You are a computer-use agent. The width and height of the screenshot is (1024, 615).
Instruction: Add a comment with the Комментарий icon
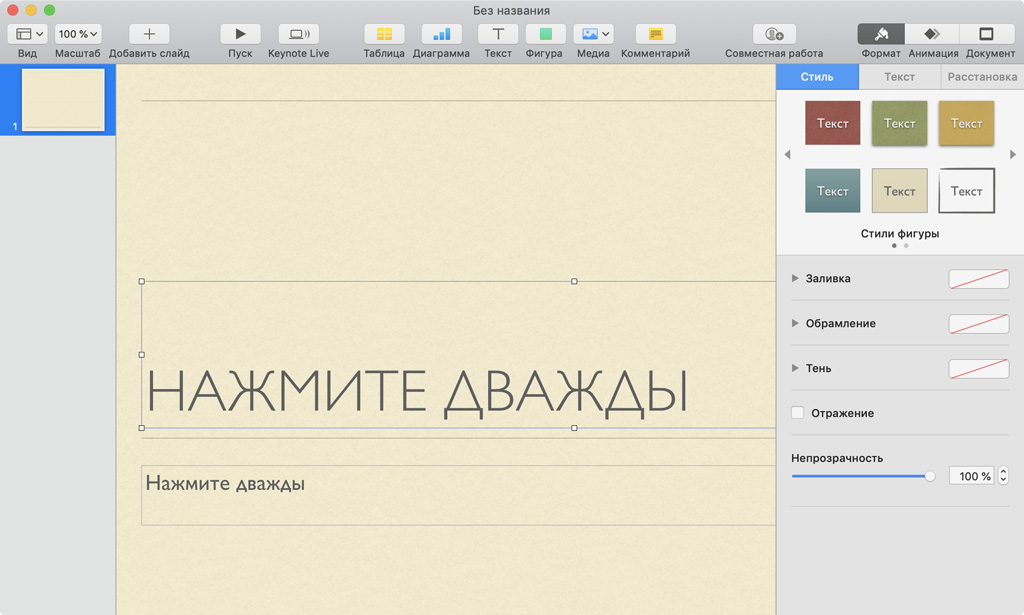pyautogui.click(x=656, y=34)
